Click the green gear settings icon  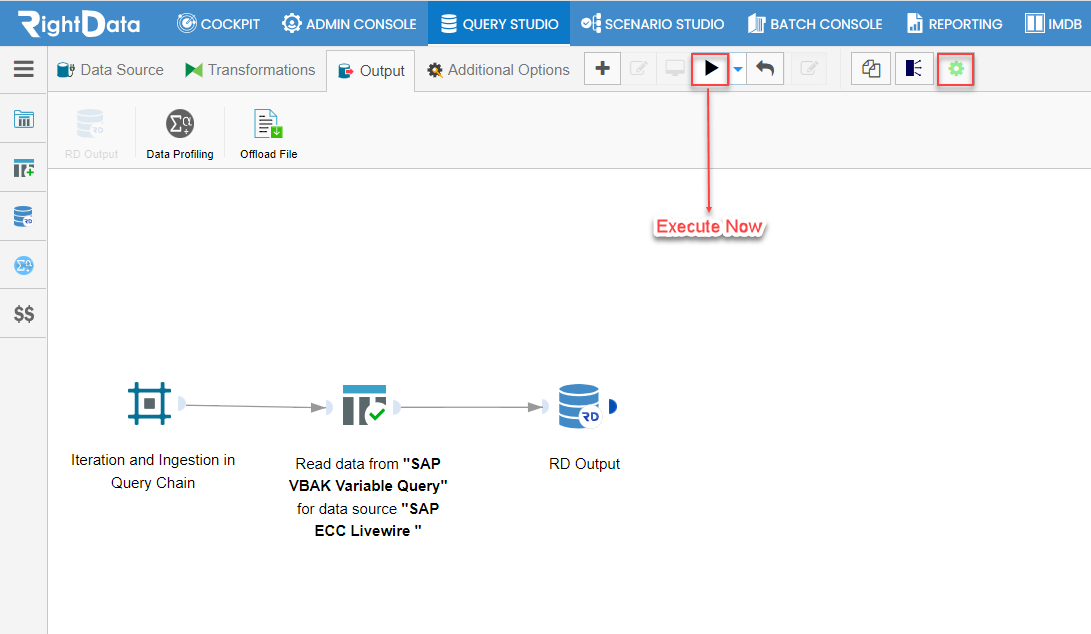(x=955, y=69)
